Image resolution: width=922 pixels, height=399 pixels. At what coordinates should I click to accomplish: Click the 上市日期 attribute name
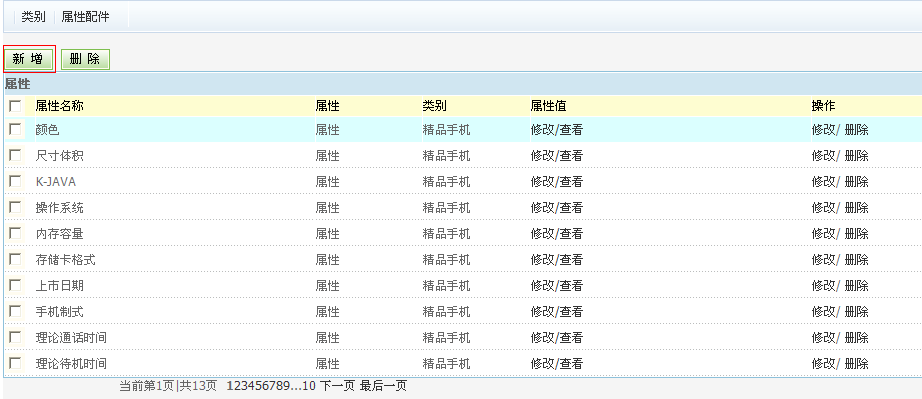[x=59, y=286]
